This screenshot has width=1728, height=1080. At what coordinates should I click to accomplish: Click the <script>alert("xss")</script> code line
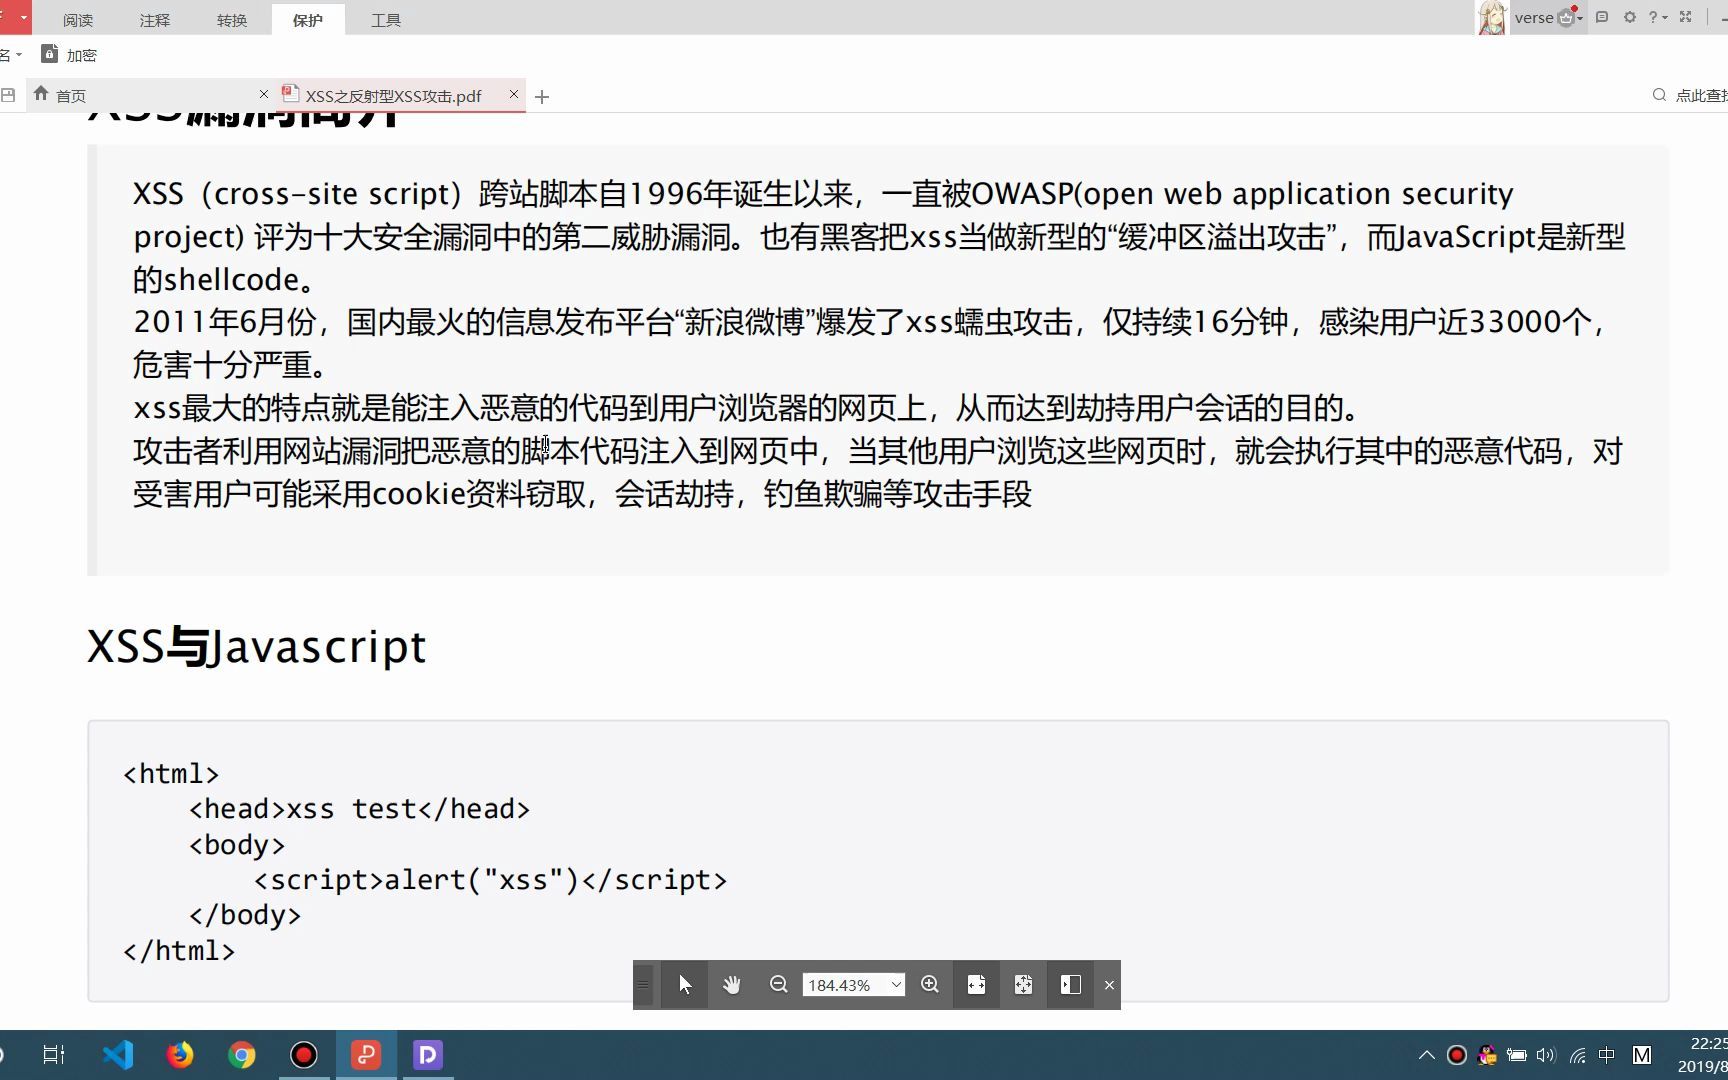[x=490, y=880]
